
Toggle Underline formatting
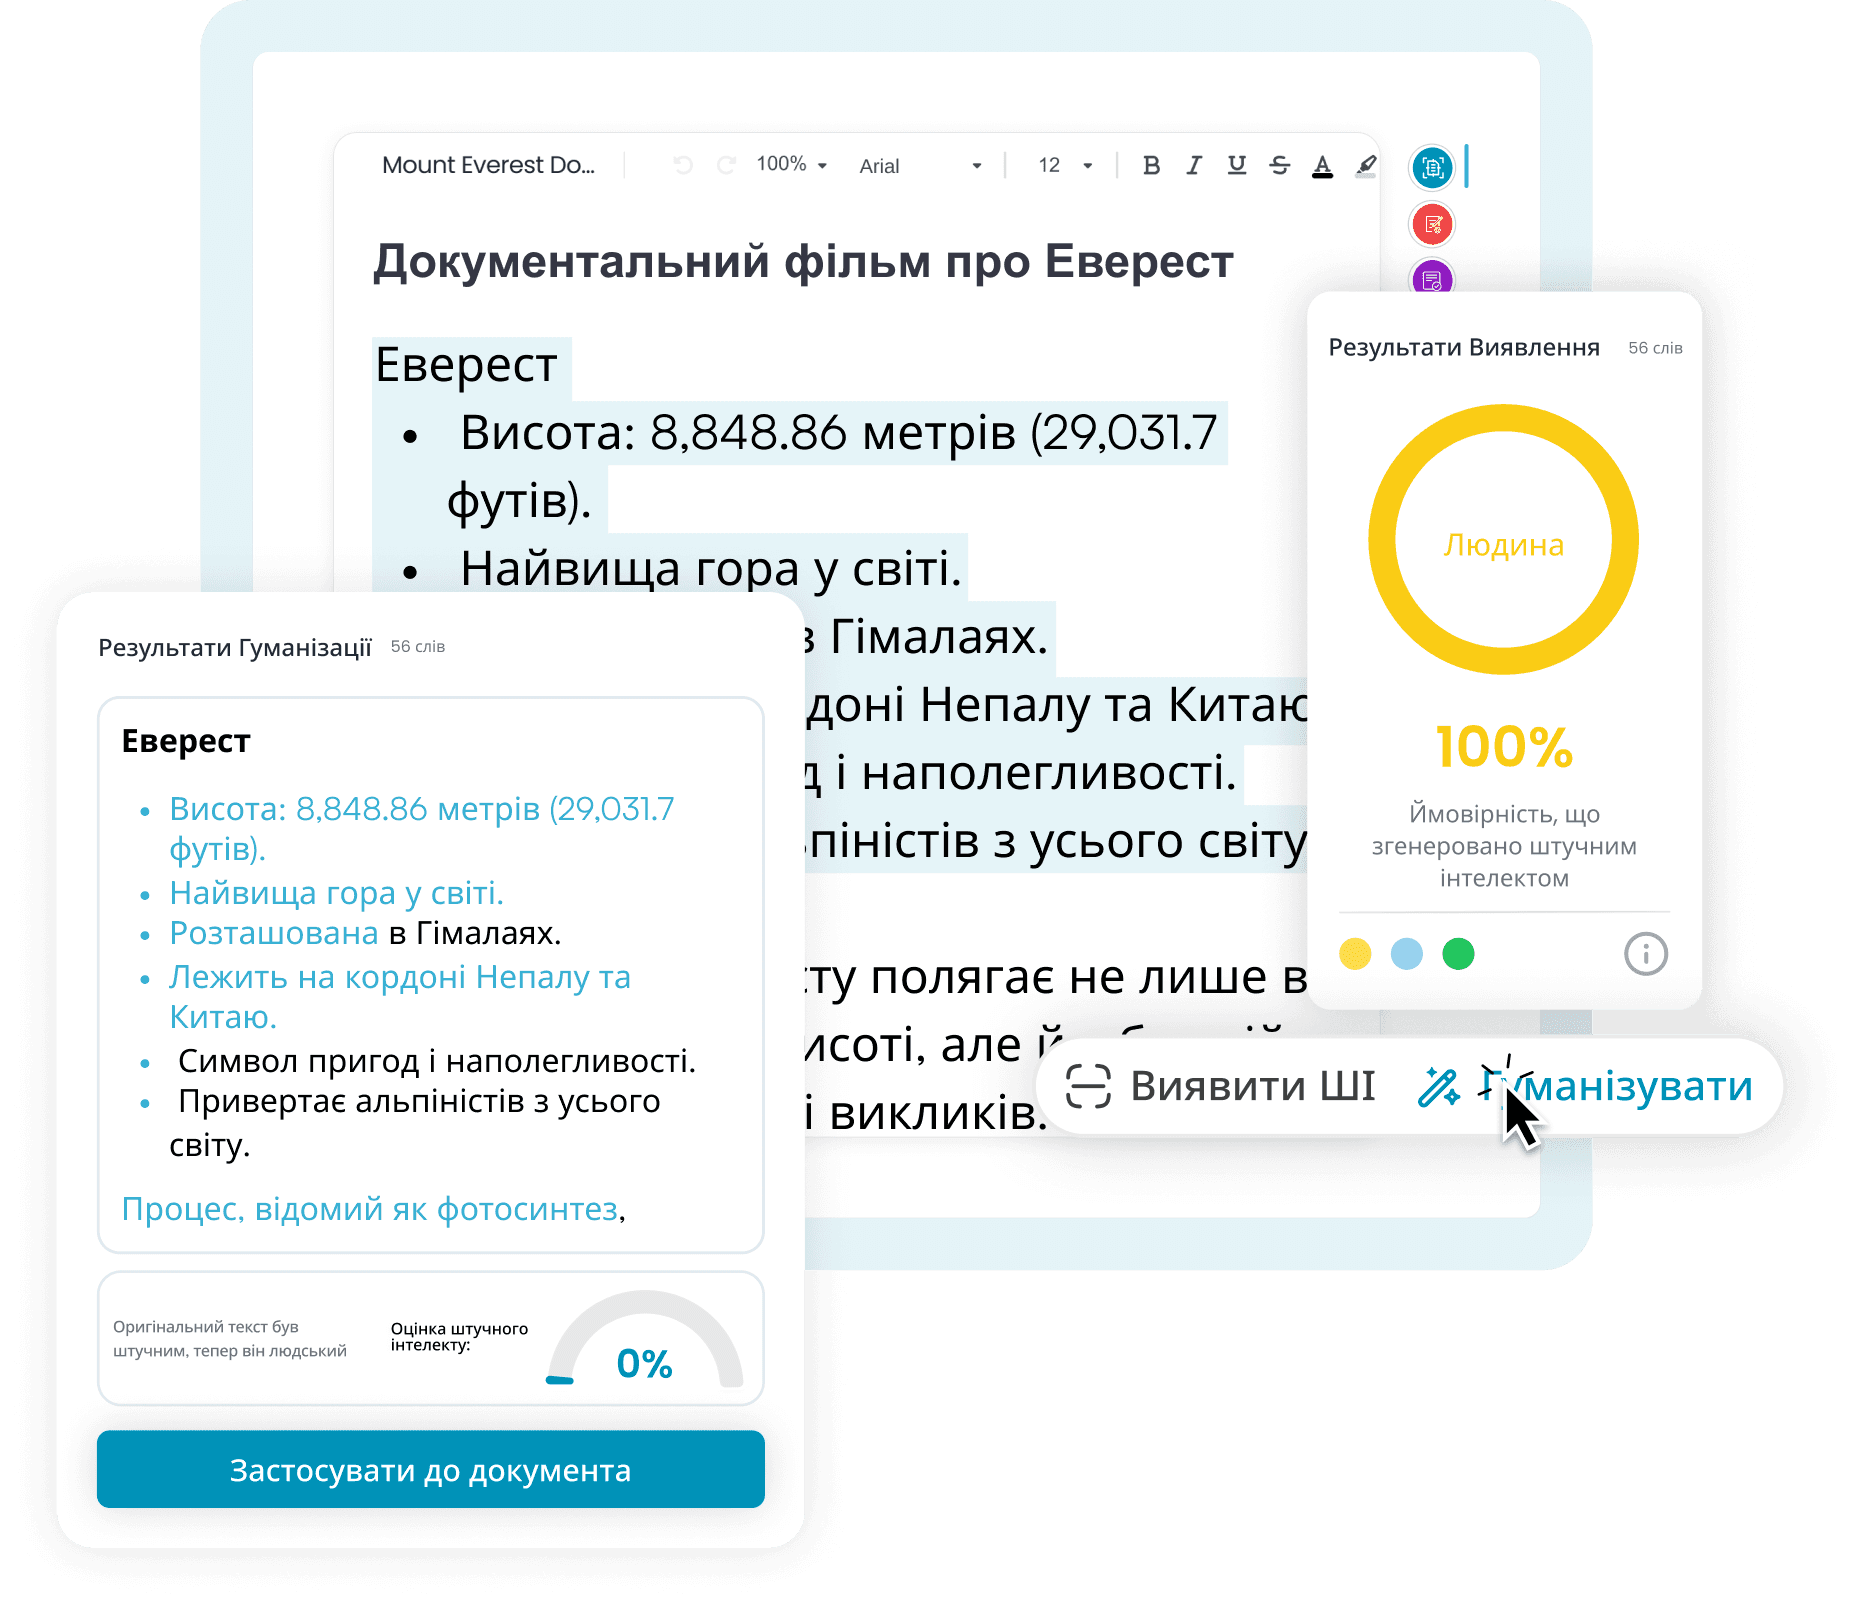[x=1237, y=165]
